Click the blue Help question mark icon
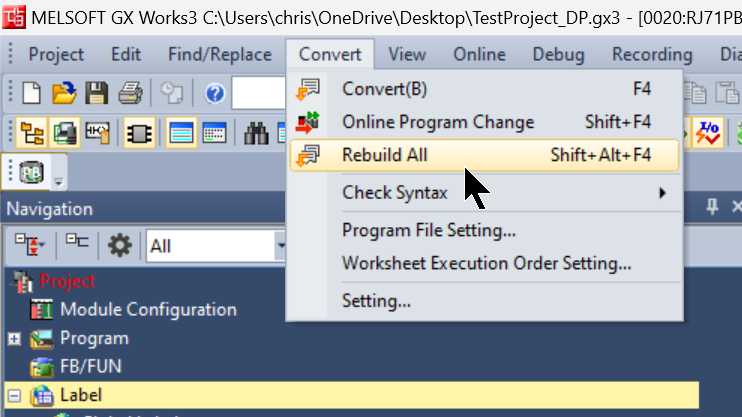Image resolution: width=742 pixels, height=417 pixels. [215, 93]
